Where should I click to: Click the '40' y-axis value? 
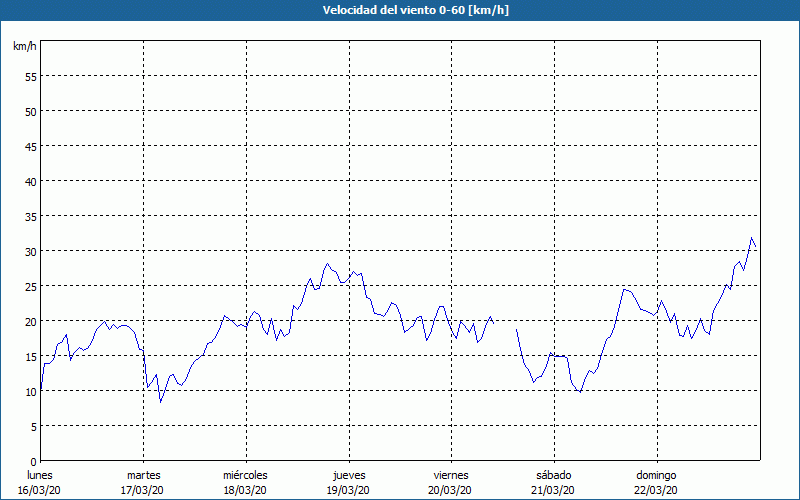(x=31, y=182)
